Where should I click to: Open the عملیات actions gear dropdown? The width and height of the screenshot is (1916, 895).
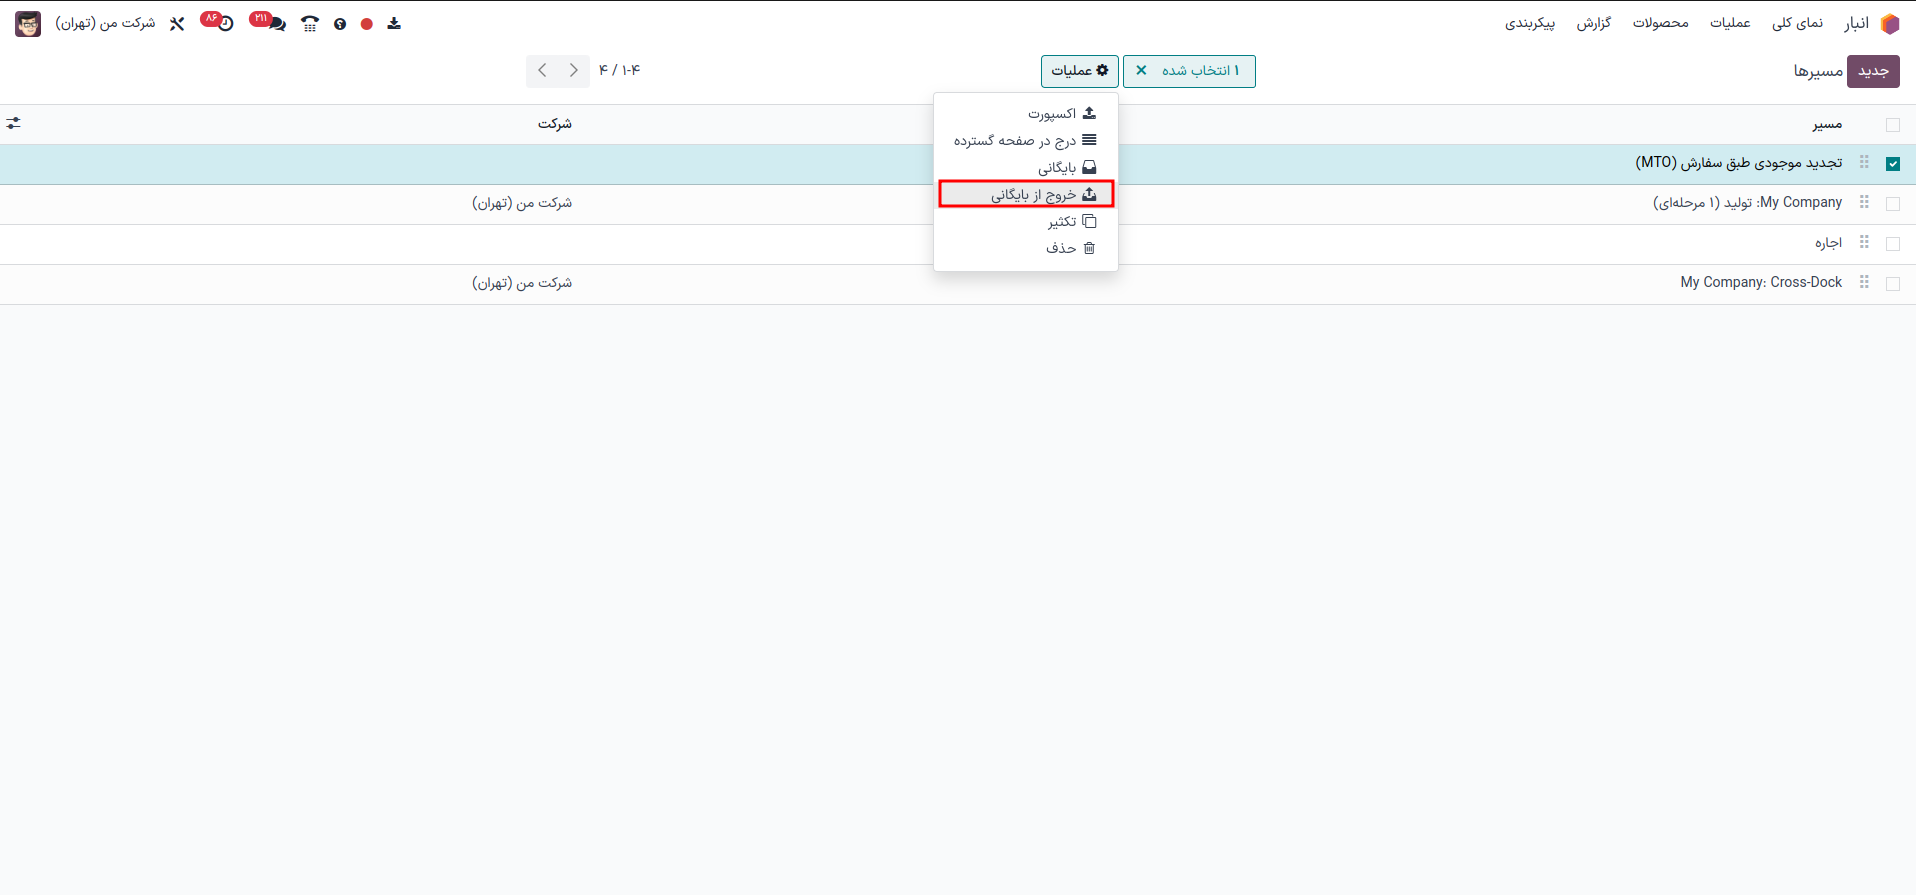coord(1079,71)
